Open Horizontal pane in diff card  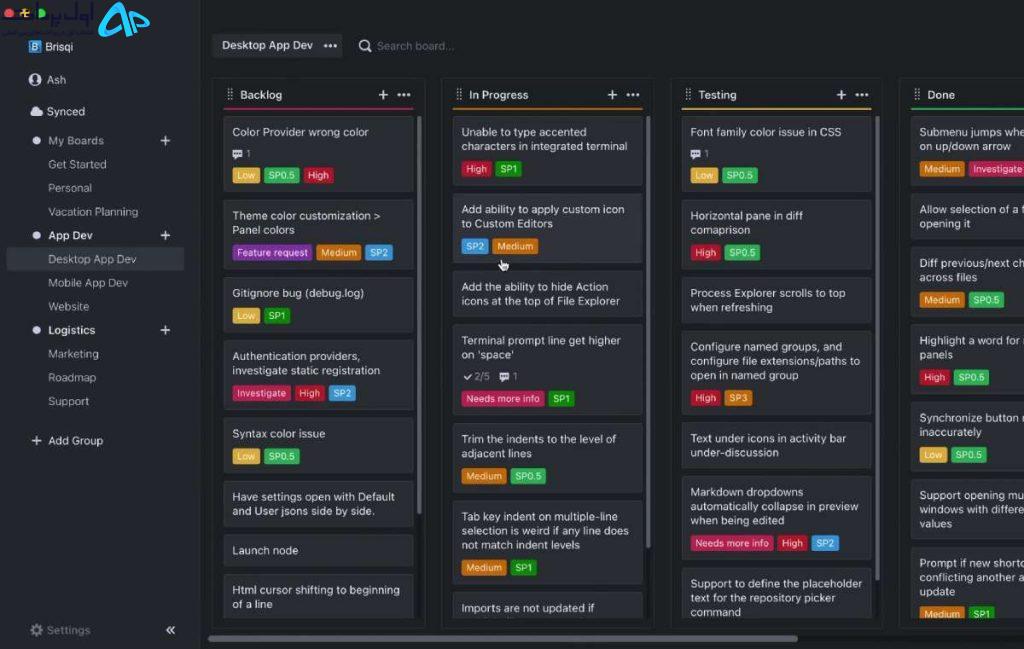pos(776,234)
